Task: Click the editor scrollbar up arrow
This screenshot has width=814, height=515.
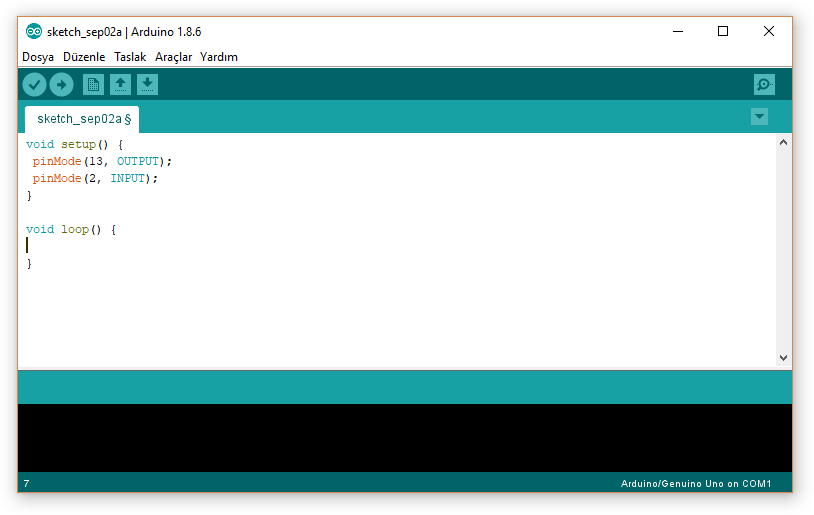Action: pyautogui.click(x=783, y=143)
